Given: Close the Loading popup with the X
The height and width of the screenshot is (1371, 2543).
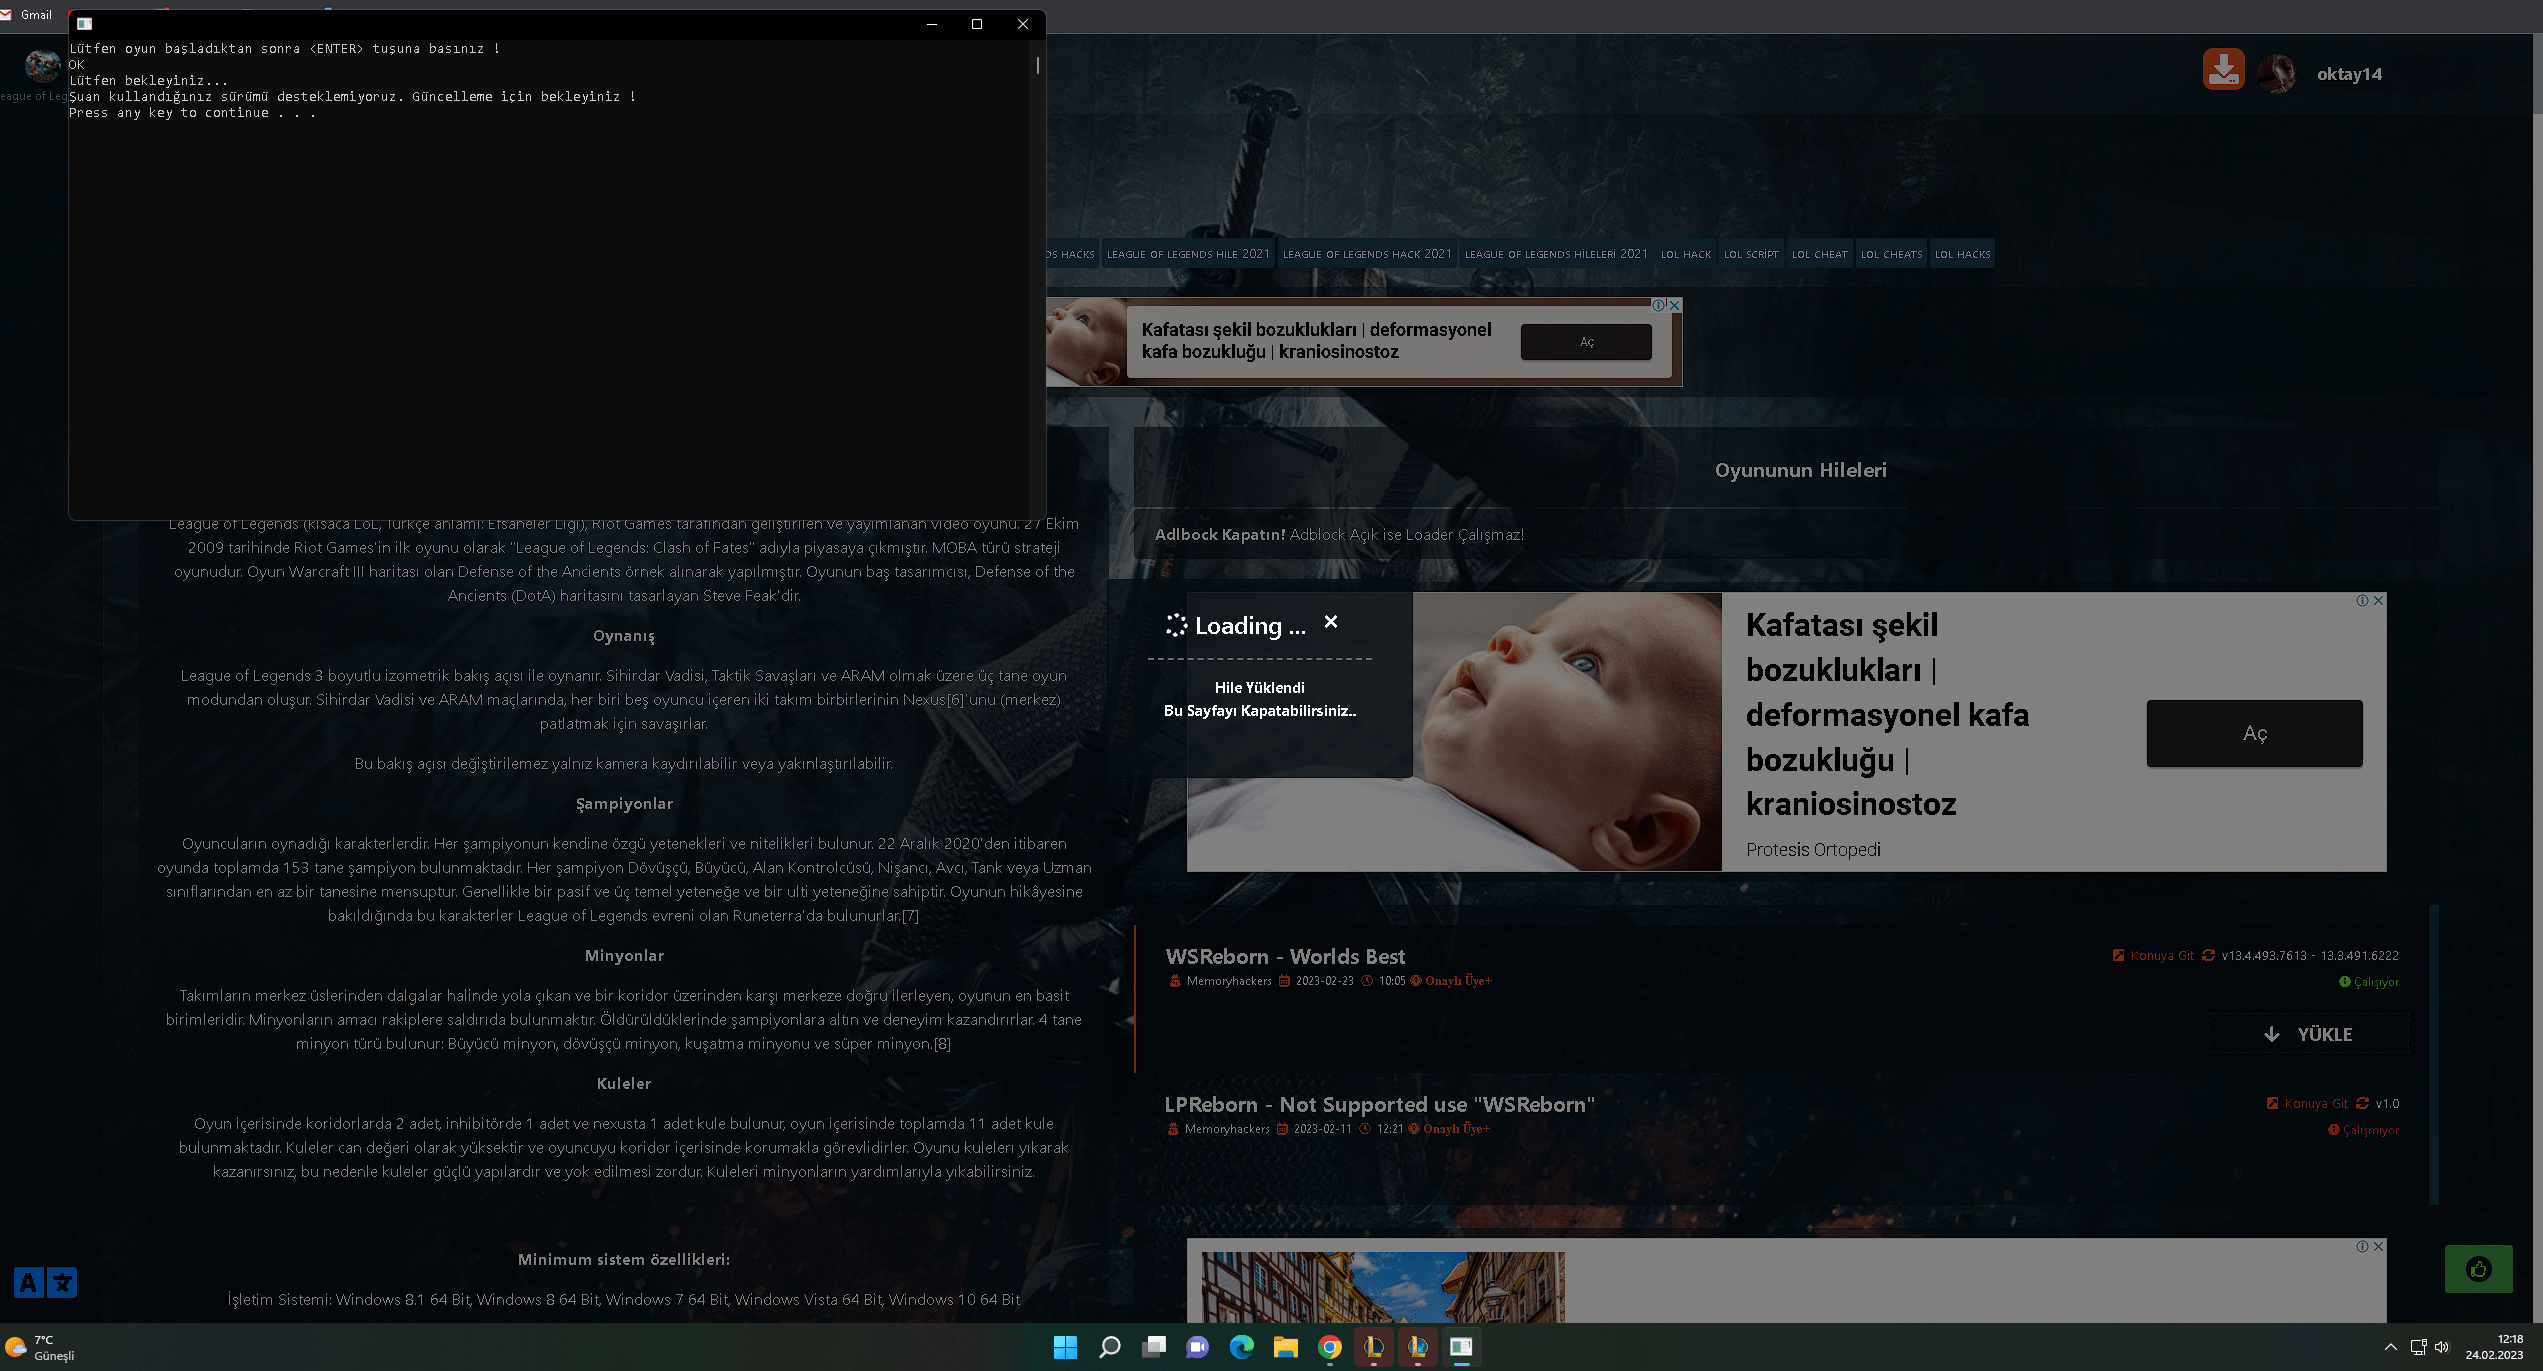Looking at the screenshot, I should [x=1331, y=621].
